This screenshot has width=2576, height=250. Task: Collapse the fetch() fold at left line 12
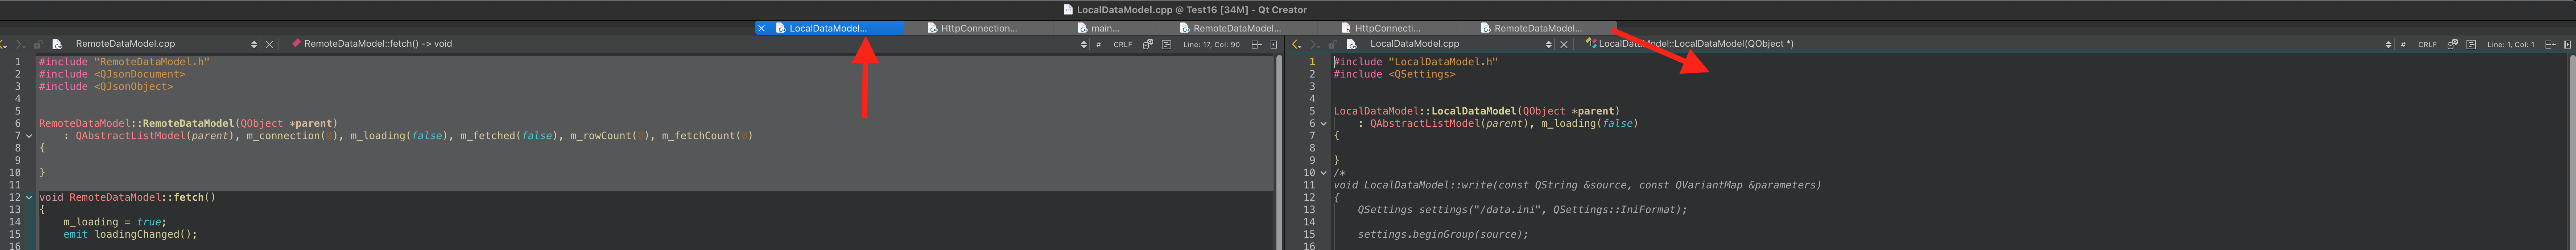coord(29,198)
